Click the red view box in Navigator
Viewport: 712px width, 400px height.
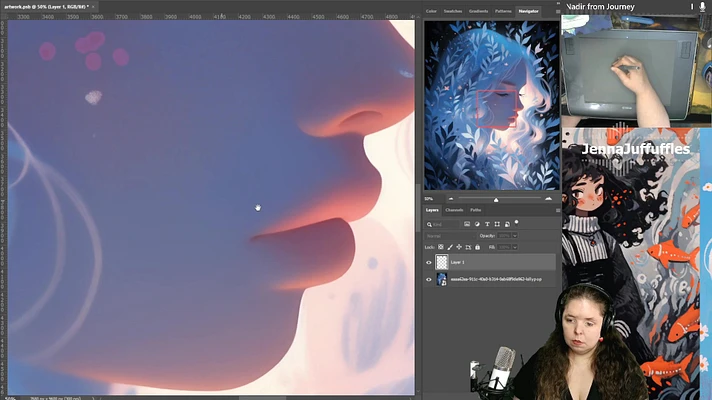(x=497, y=108)
